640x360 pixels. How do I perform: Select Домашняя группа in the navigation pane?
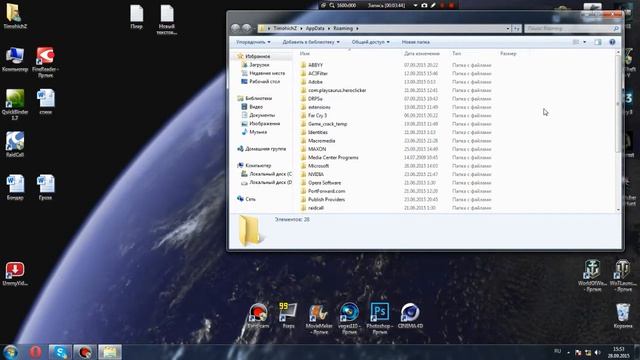coord(265,149)
